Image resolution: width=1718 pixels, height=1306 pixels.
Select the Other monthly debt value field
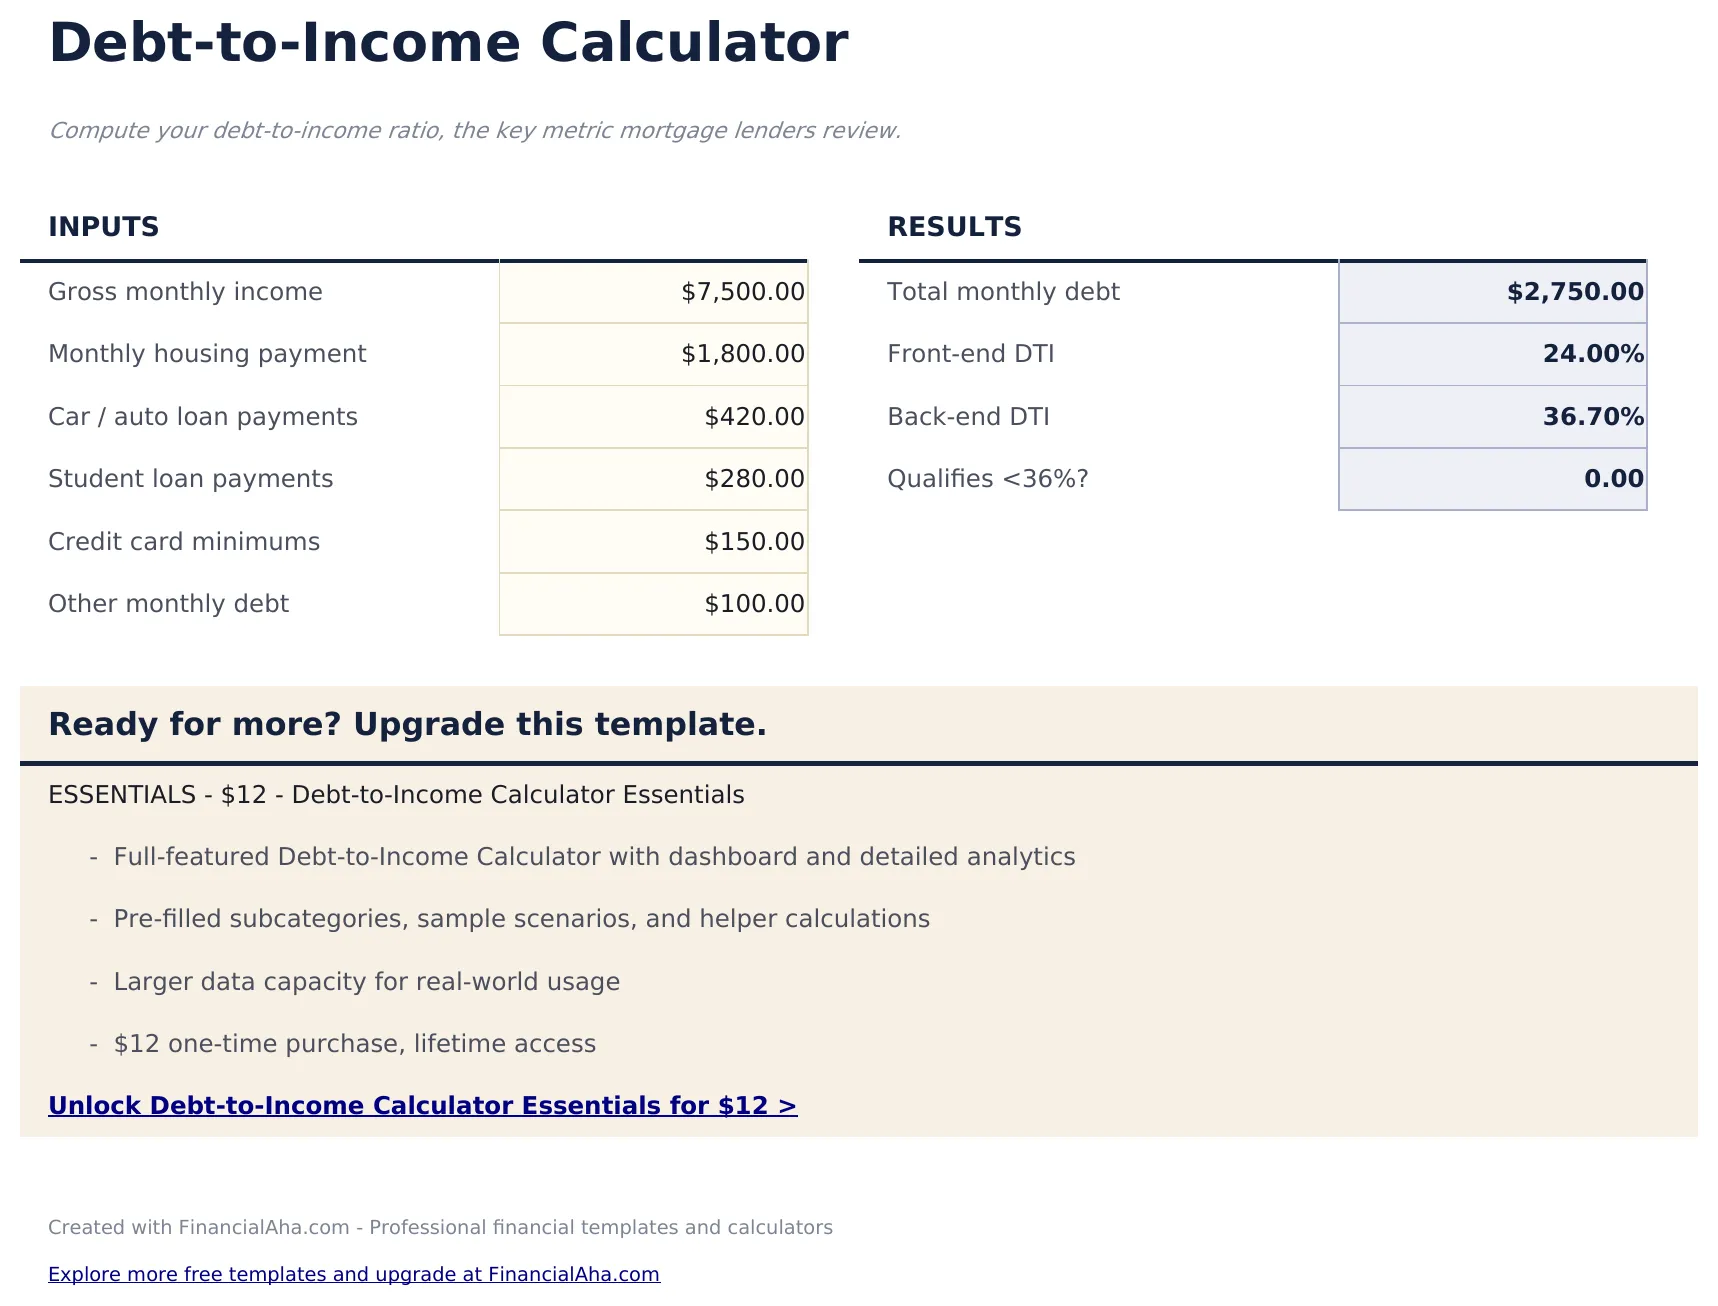pos(652,603)
